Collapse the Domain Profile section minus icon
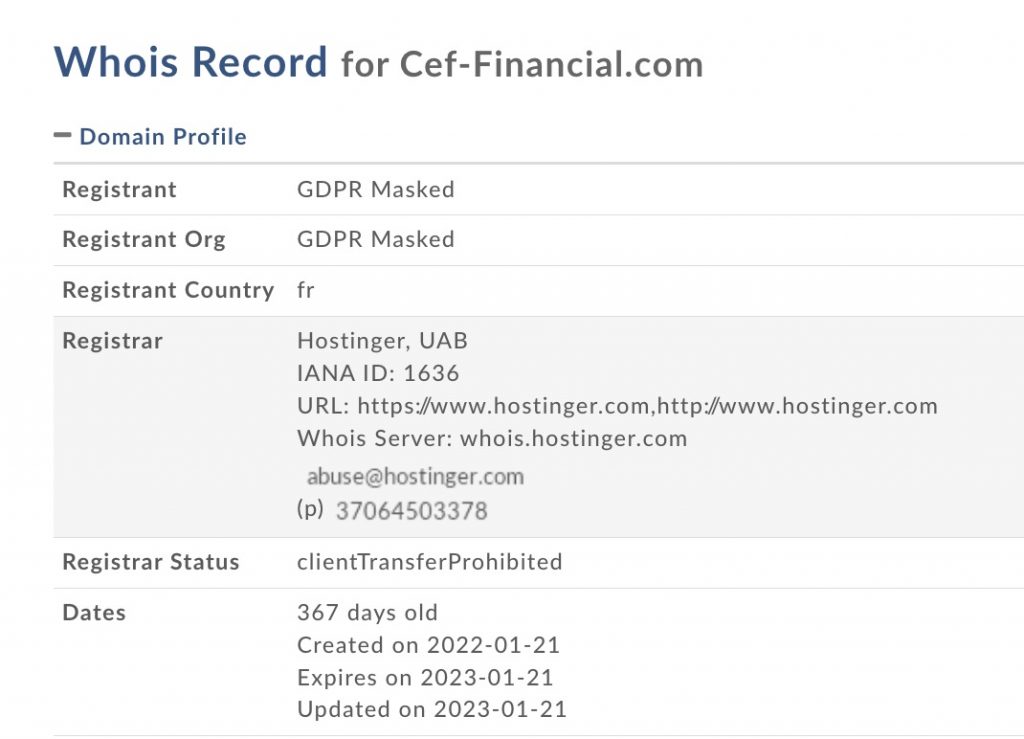The width and height of the screenshot is (1024, 739). tap(63, 135)
